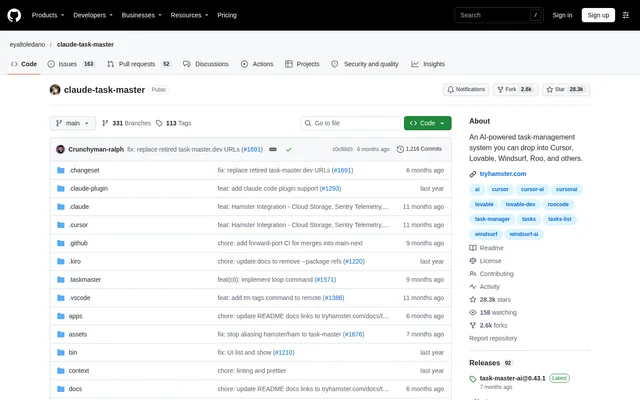Open the task-master-ai@0.43.1 release link

pos(512,378)
